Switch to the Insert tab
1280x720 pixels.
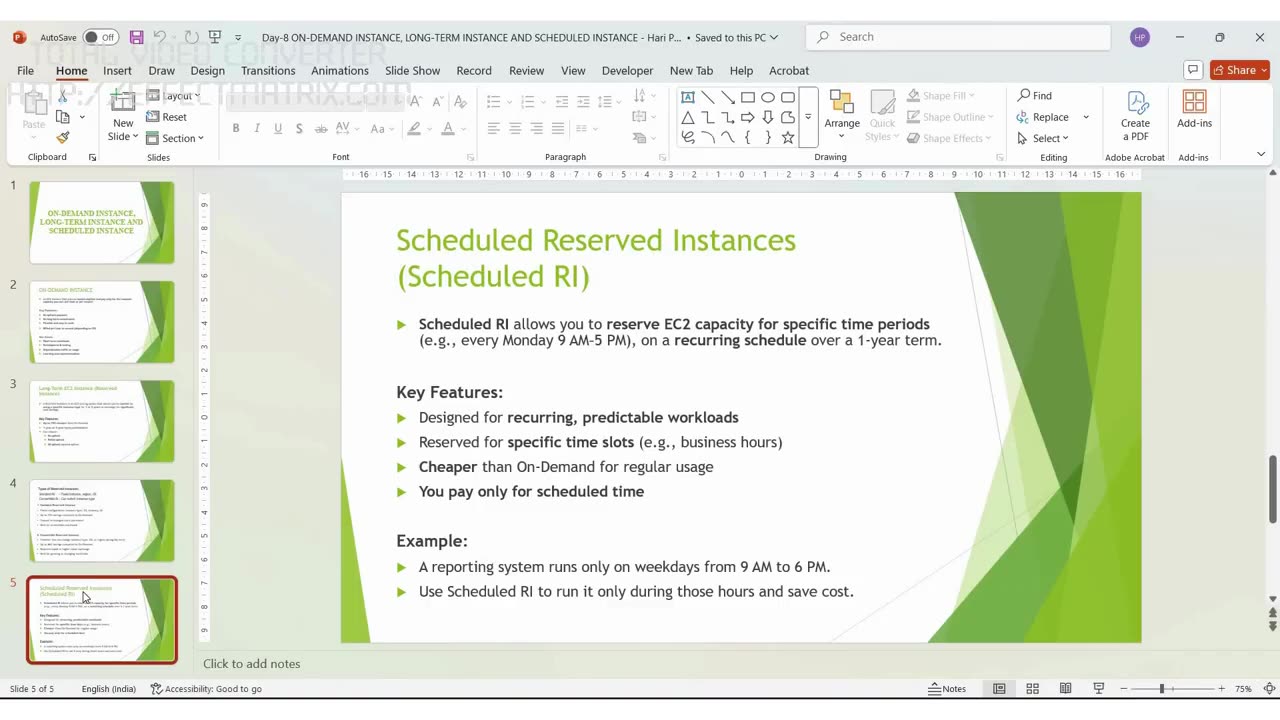coord(117,70)
